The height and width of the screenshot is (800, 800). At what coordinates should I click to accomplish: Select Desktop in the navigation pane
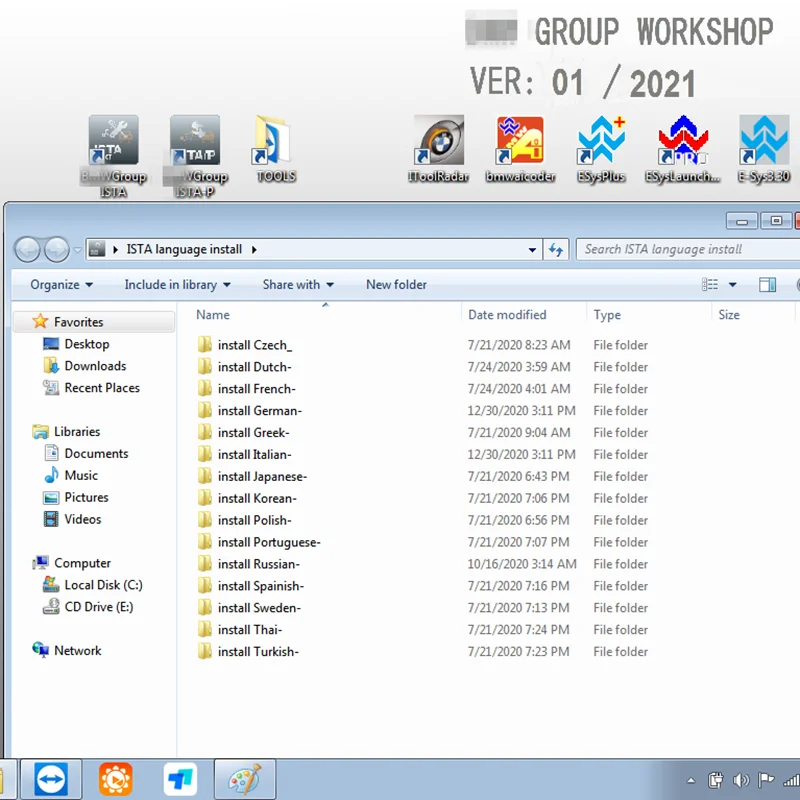(87, 344)
